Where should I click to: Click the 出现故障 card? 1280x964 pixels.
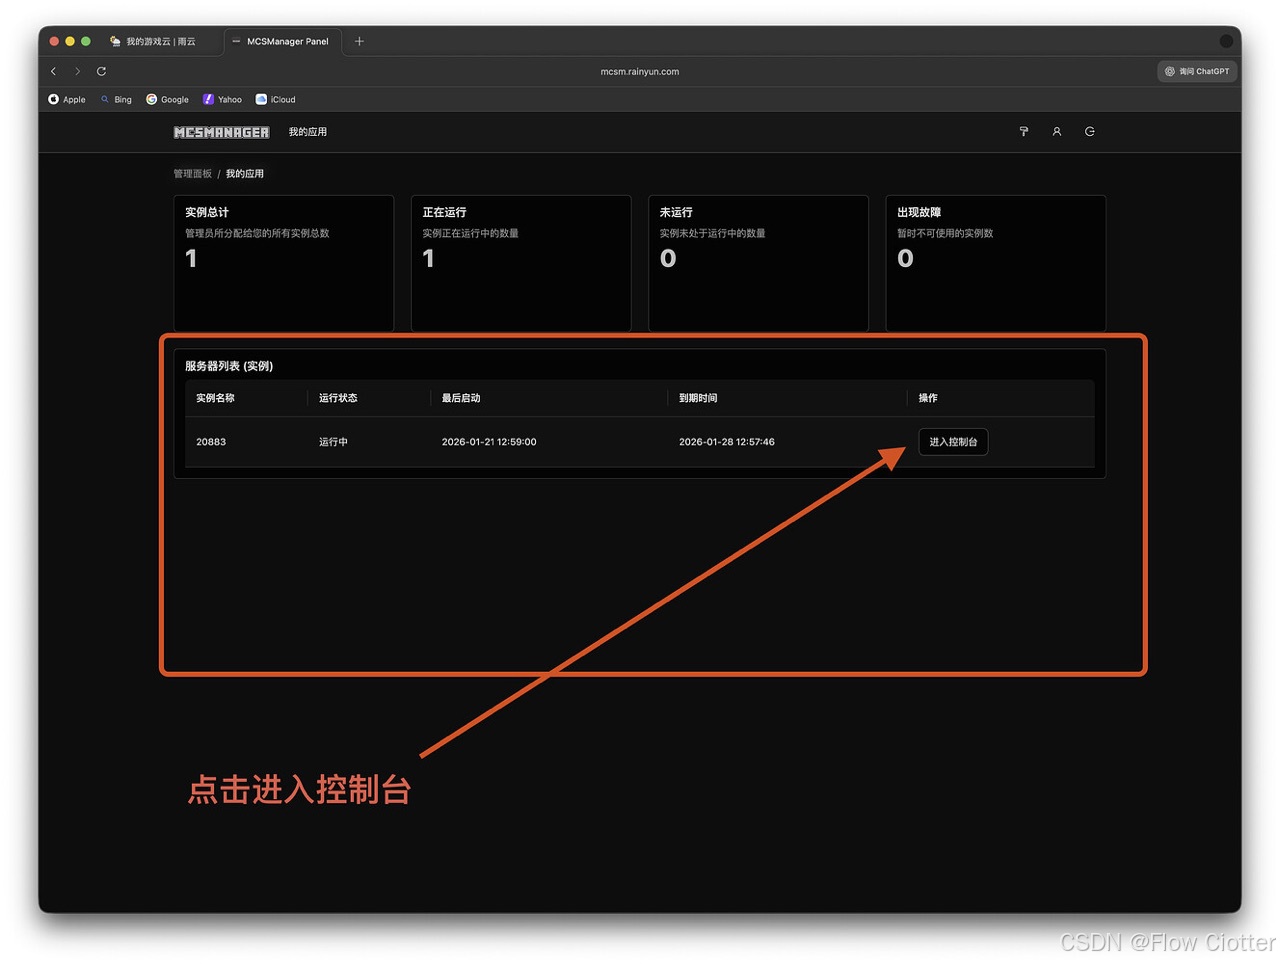pos(996,263)
